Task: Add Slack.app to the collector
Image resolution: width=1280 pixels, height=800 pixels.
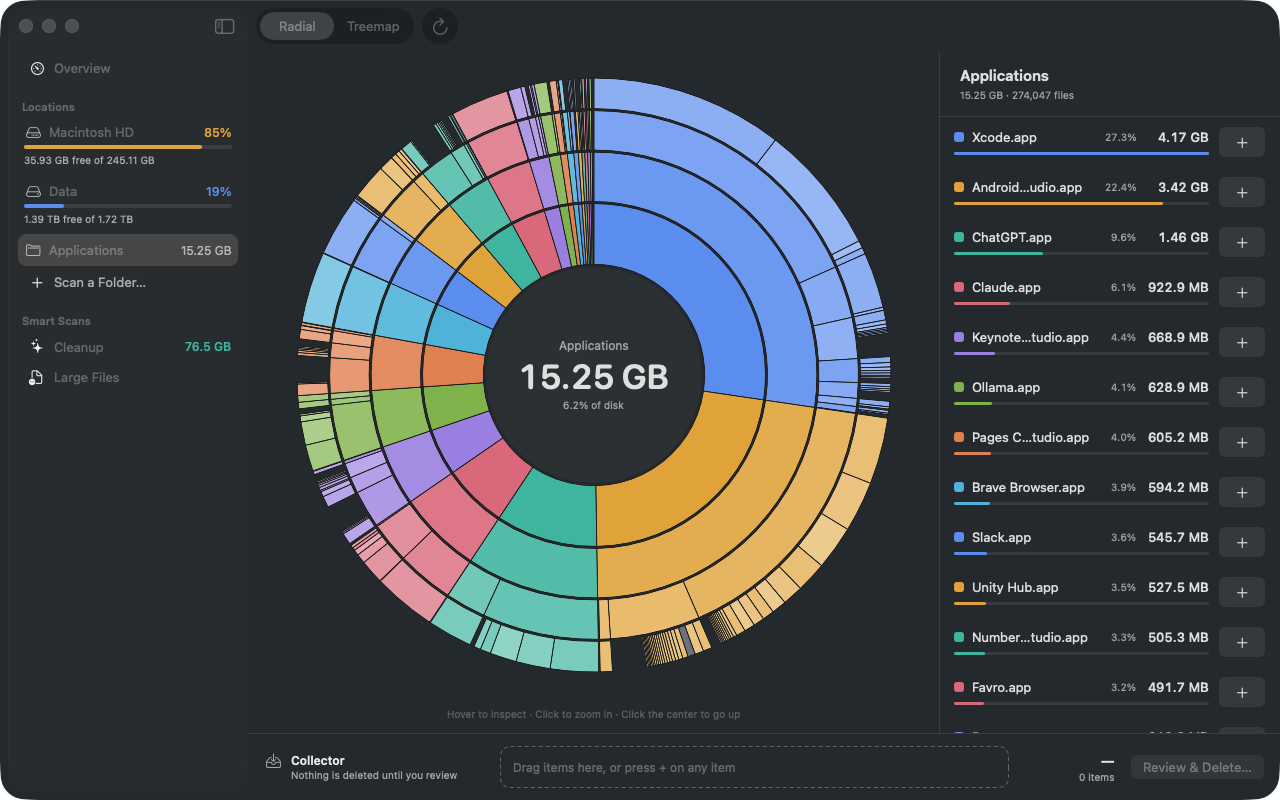Action: (1242, 543)
